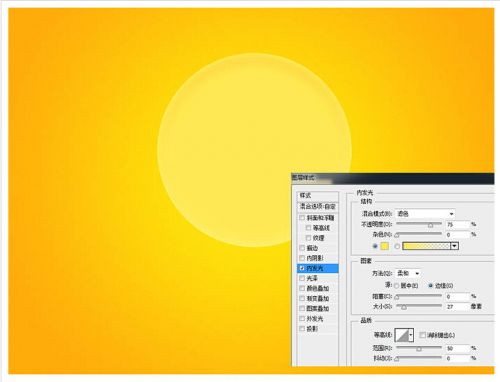Image resolution: width=500 pixels, height=382 pixels.
Task: Uncheck the Inner Glow (内发光) checkbox
Action: [302, 268]
